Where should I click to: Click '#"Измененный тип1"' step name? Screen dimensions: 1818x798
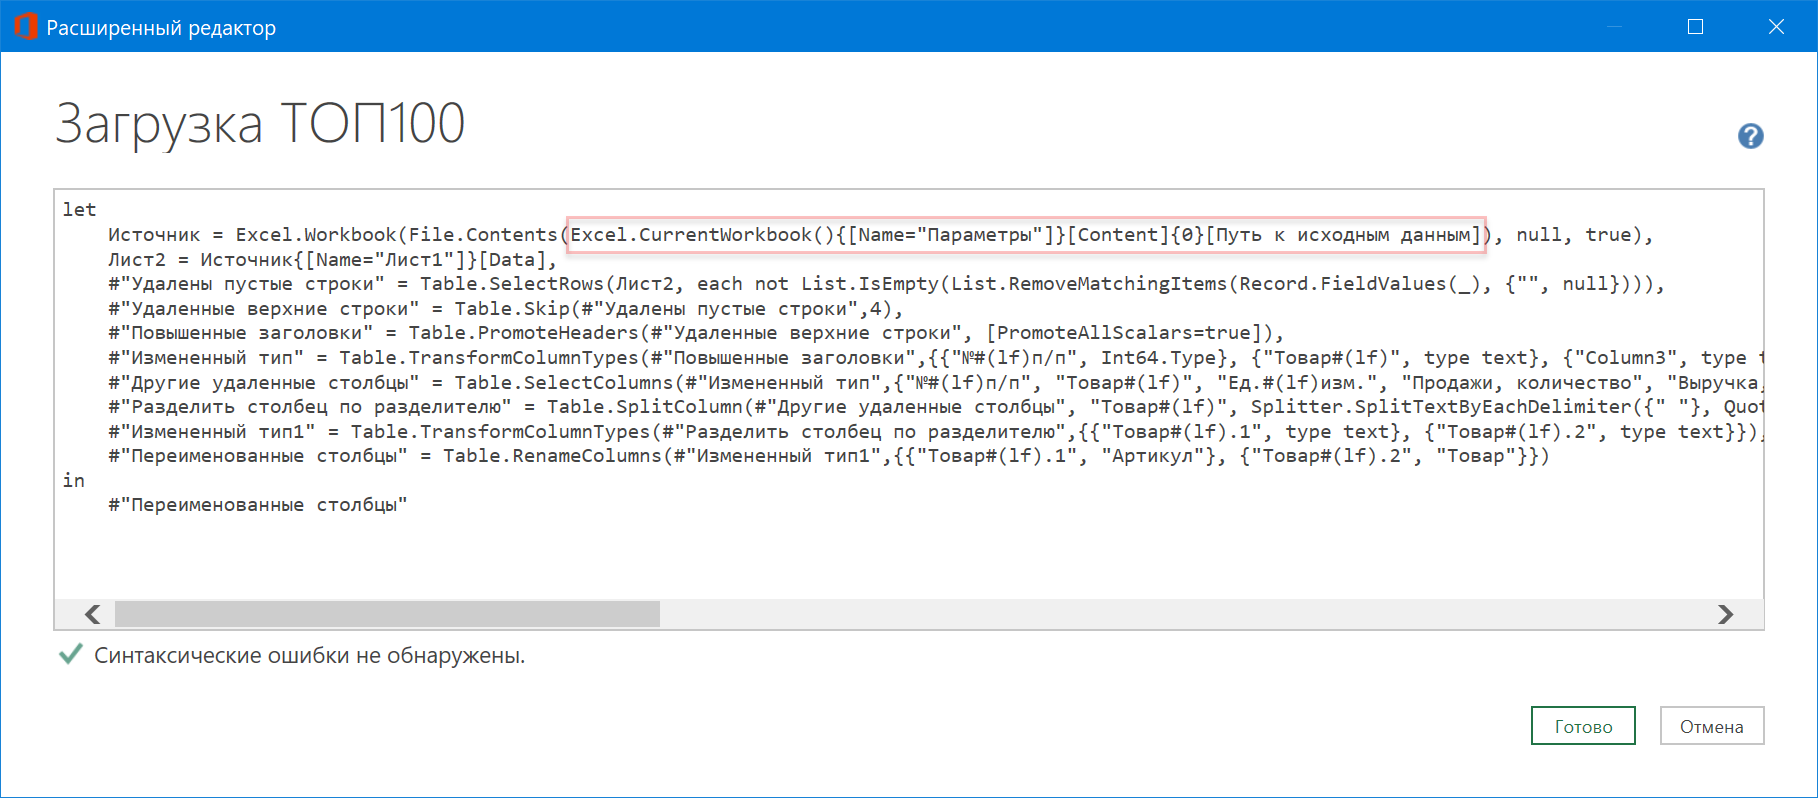coord(212,432)
